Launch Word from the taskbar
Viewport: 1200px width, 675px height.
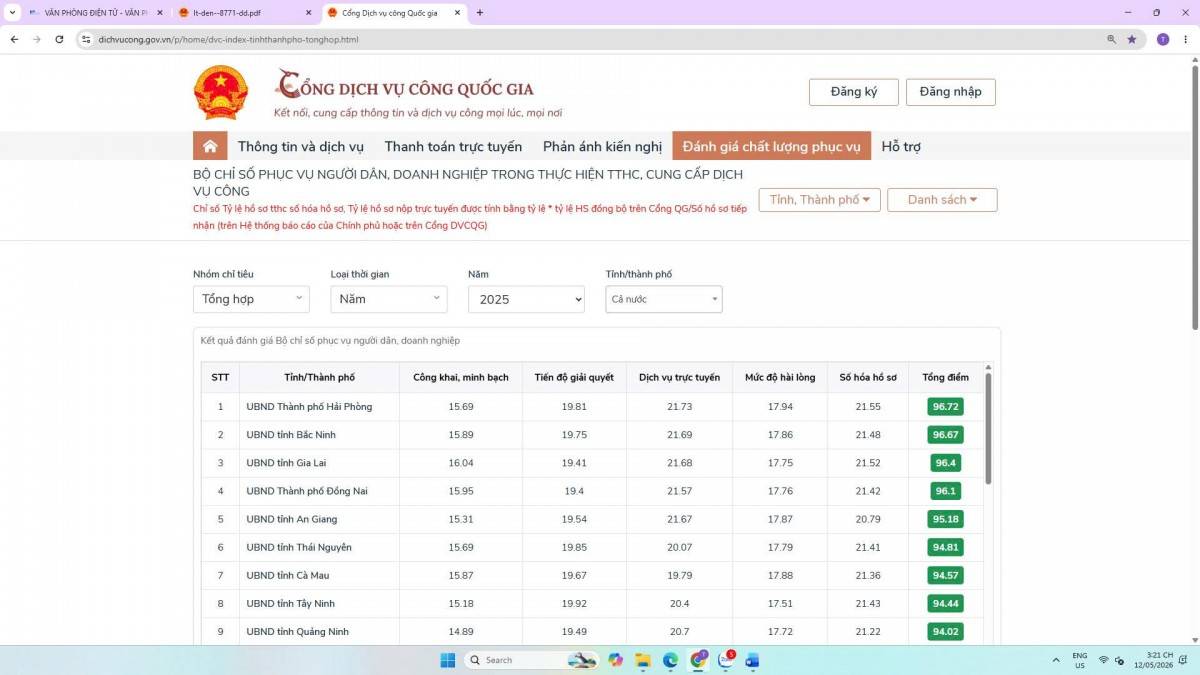coord(752,660)
